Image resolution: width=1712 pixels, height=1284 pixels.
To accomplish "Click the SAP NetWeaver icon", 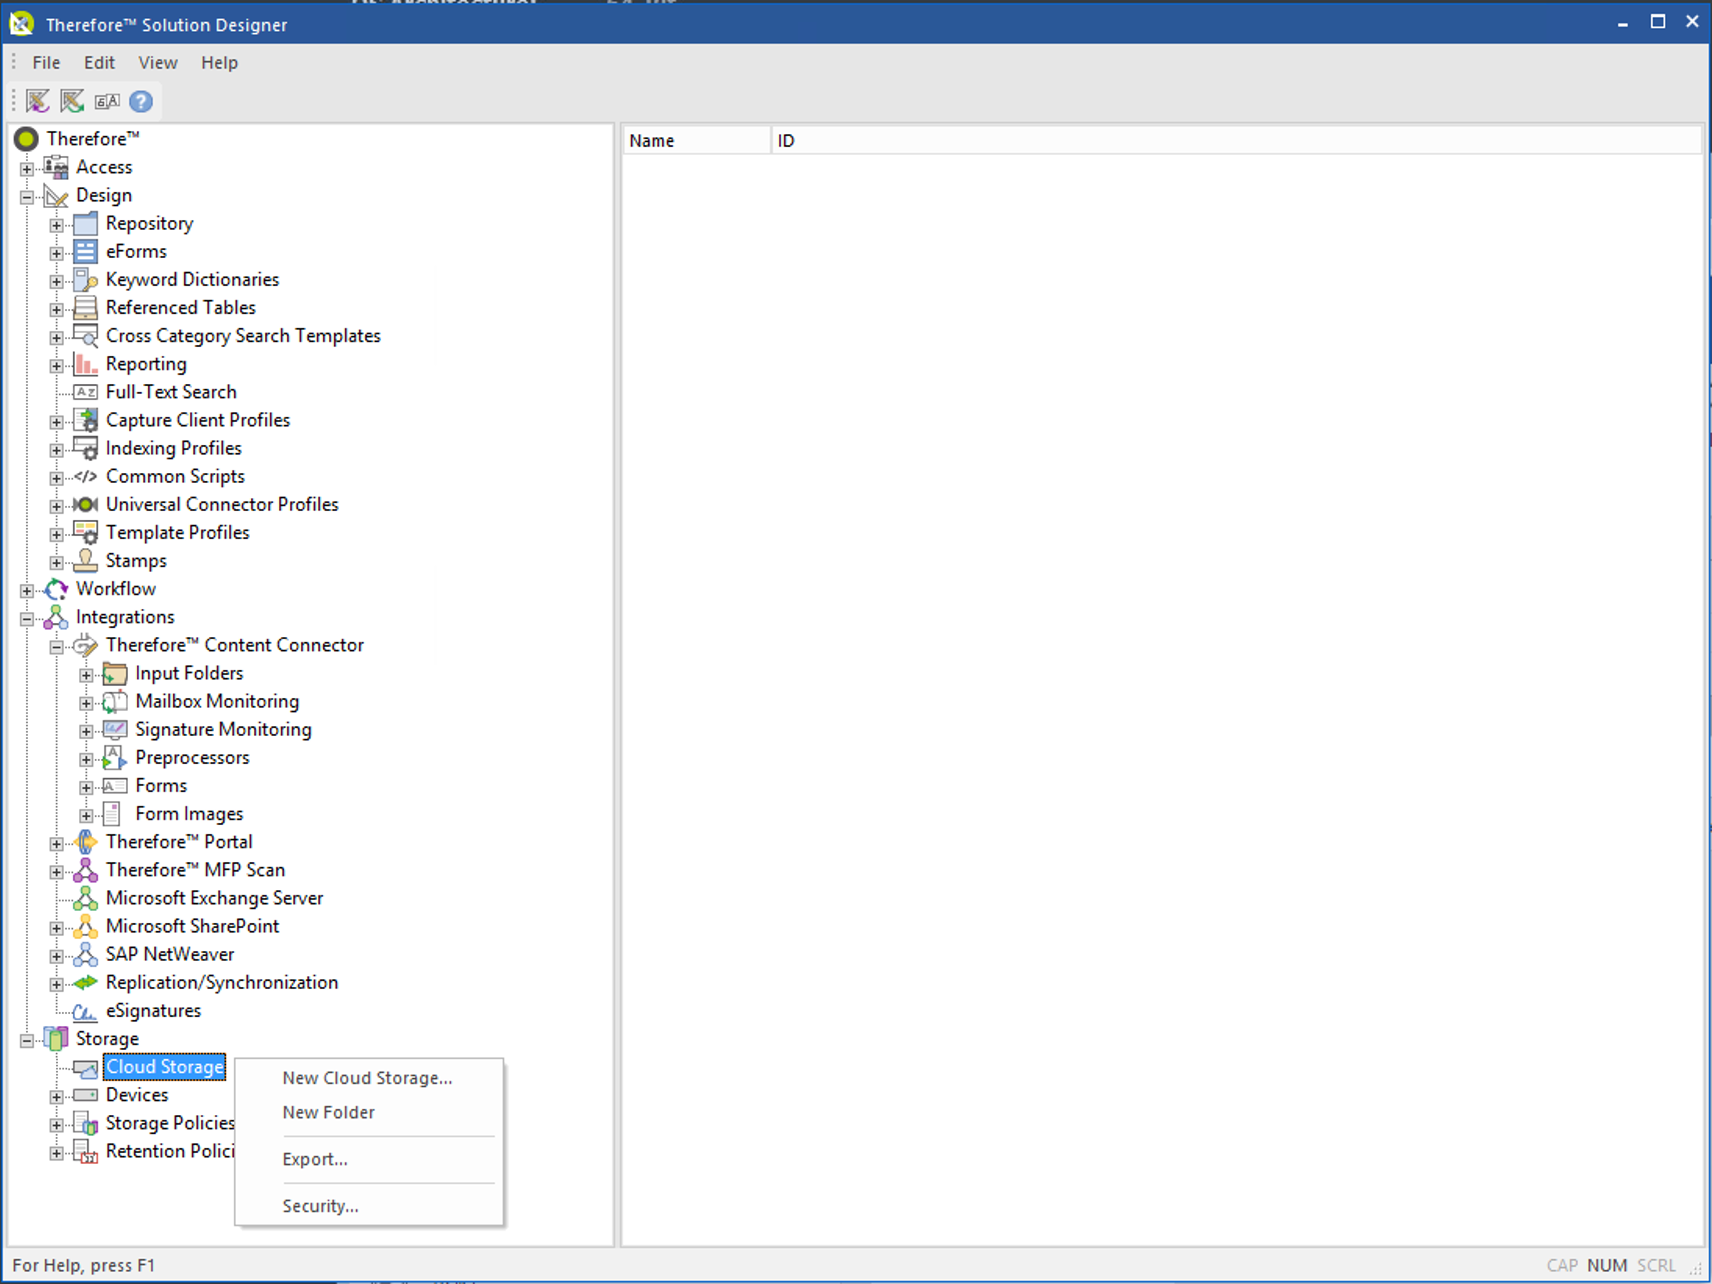I will click(x=85, y=954).
